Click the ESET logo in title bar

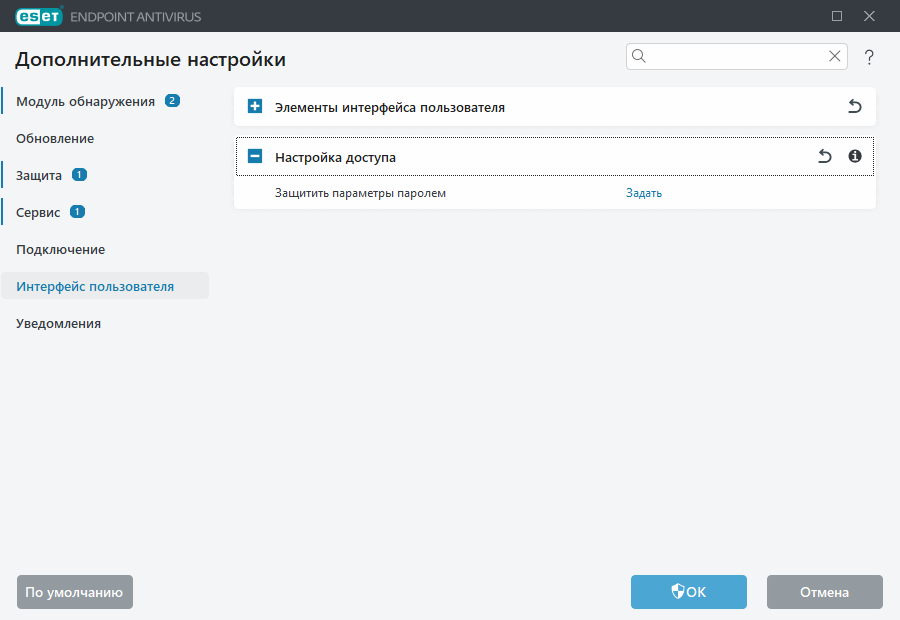[38, 16]
